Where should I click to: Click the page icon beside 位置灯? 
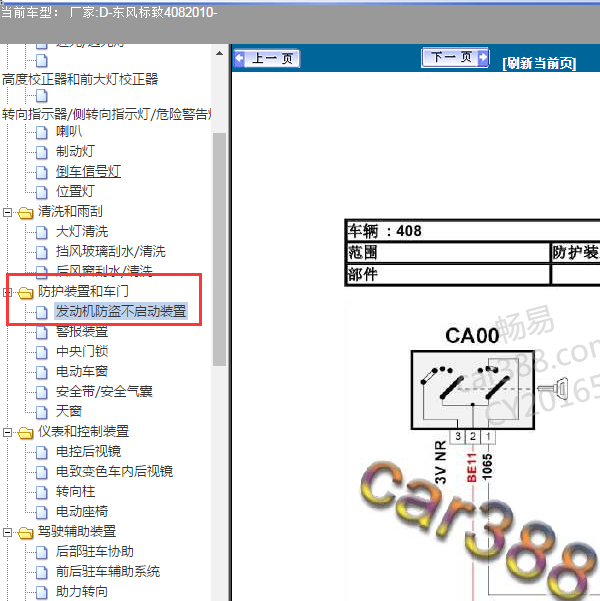[42, 192]
